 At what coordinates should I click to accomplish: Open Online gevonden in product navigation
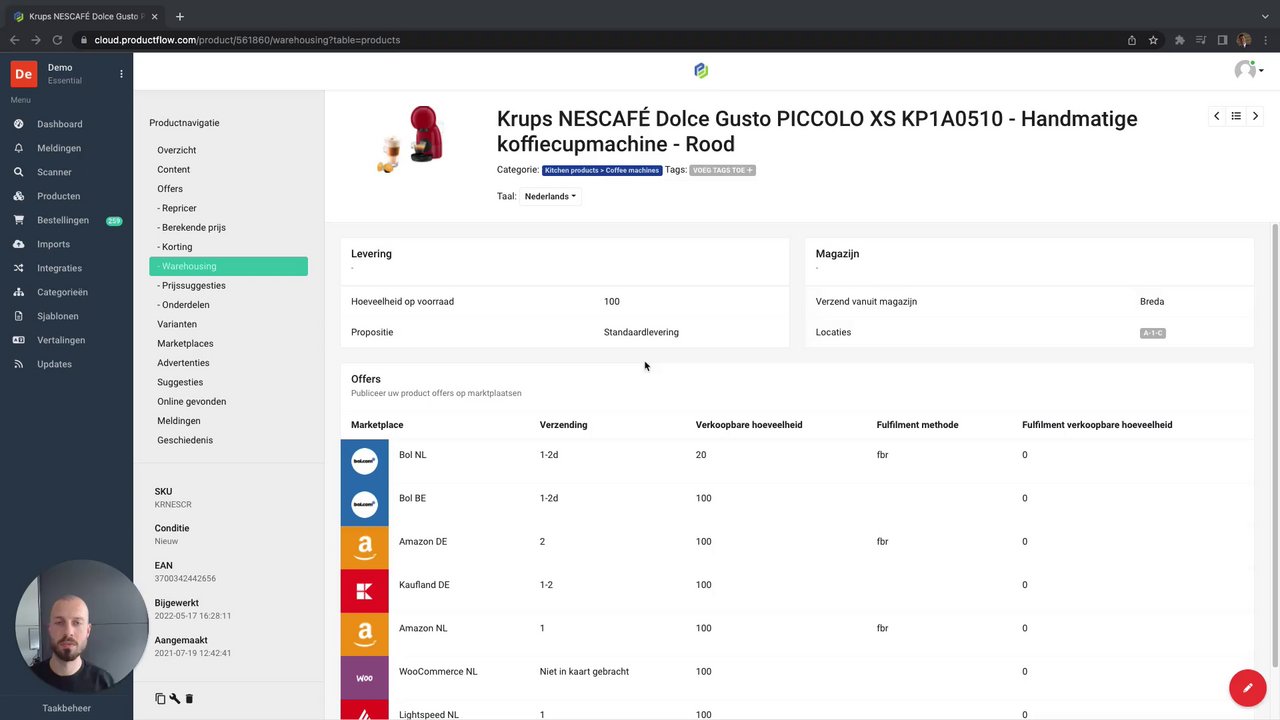[x=191, y=401]
